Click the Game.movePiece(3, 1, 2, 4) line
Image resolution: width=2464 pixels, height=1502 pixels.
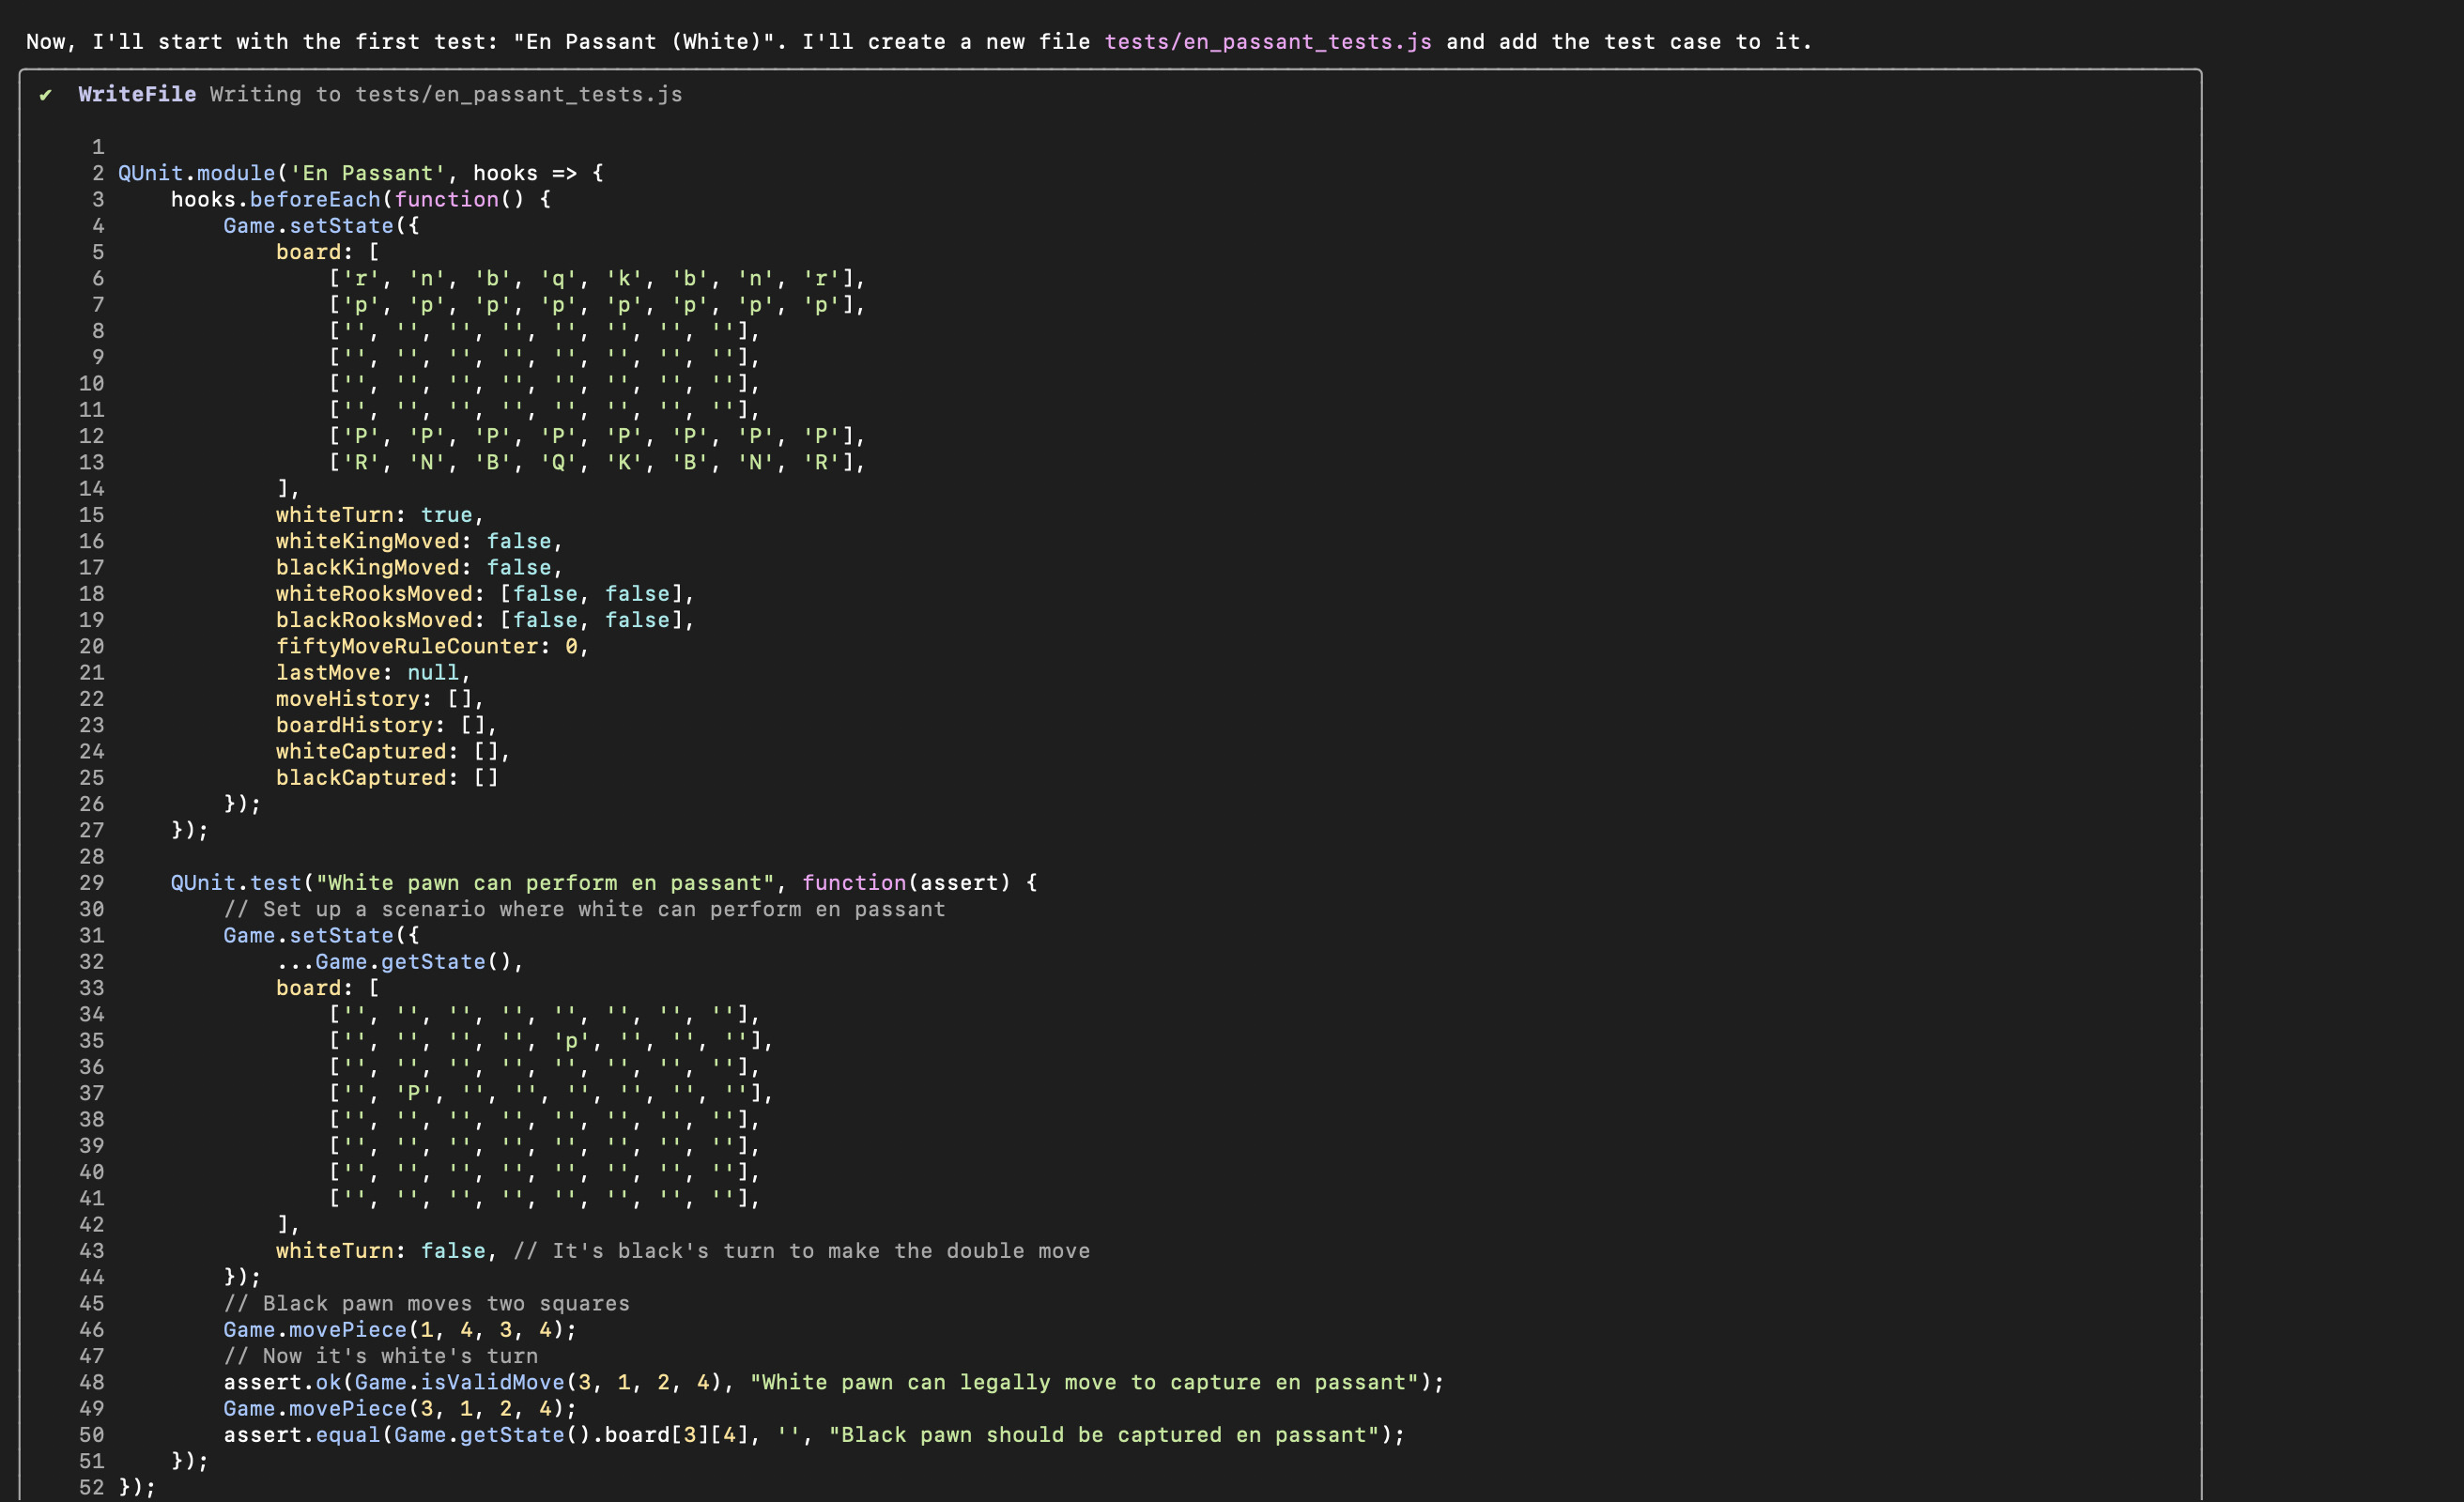tap(400, 1408)
